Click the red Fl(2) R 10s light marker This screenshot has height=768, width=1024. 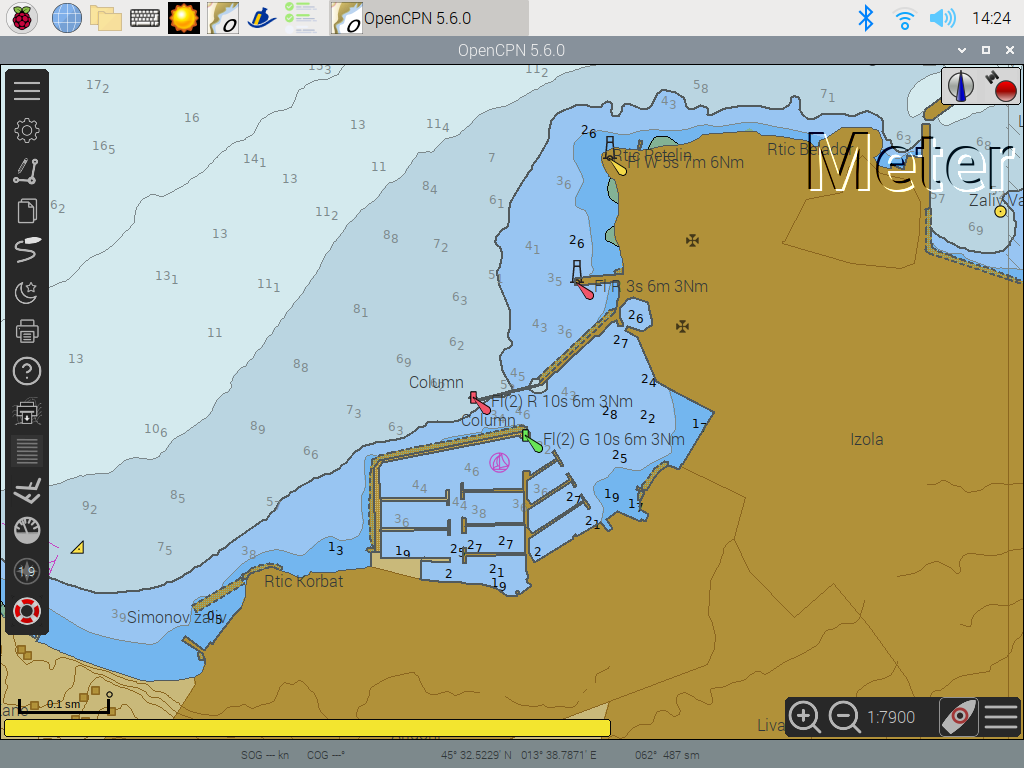point(480,402)
